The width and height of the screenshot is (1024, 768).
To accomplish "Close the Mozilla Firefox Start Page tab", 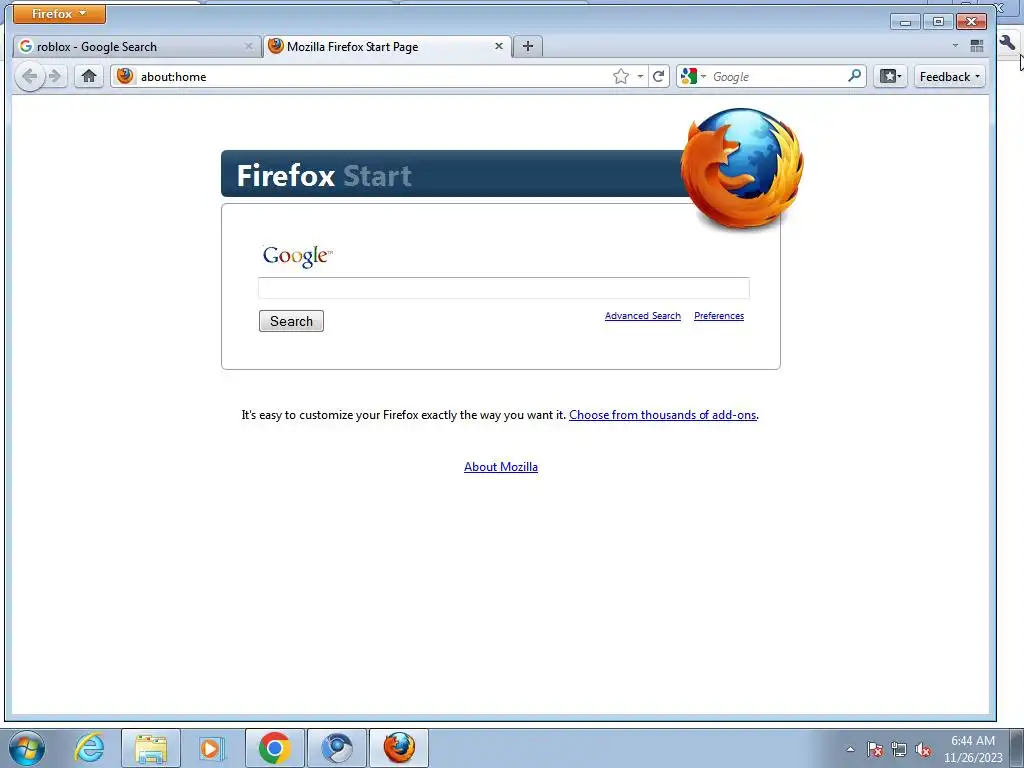I will (x=498, y=46).
